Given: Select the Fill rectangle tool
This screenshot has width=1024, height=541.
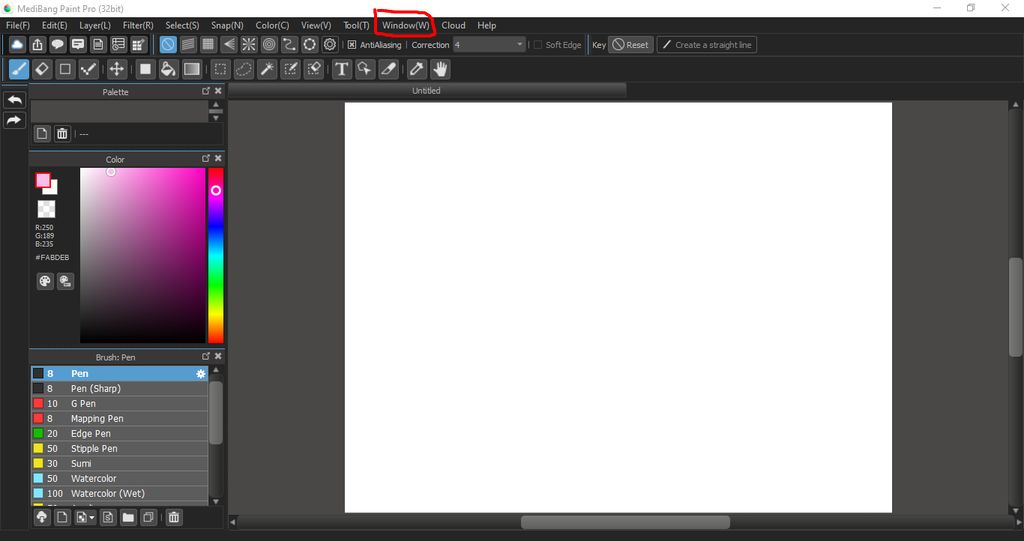Looking at the screenshot, I should coord(145,69).
